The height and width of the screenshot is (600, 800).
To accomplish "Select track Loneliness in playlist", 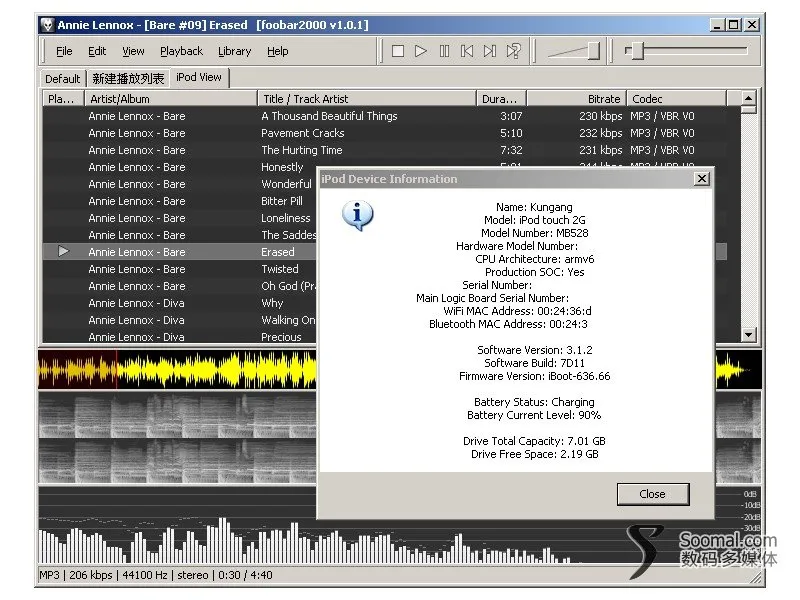I will [x=286, y=218].
